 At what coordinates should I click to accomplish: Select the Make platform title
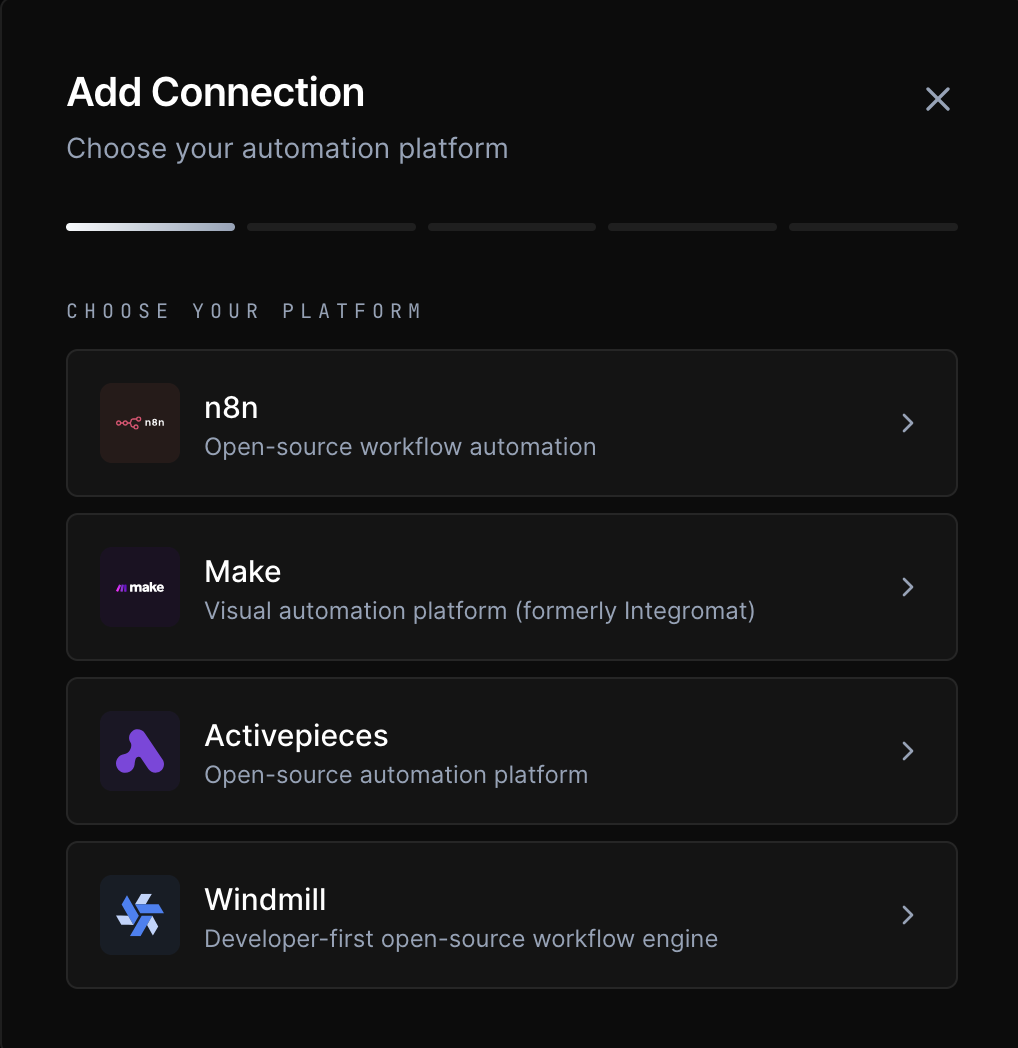pyautogui.click(x=243, y=572)
